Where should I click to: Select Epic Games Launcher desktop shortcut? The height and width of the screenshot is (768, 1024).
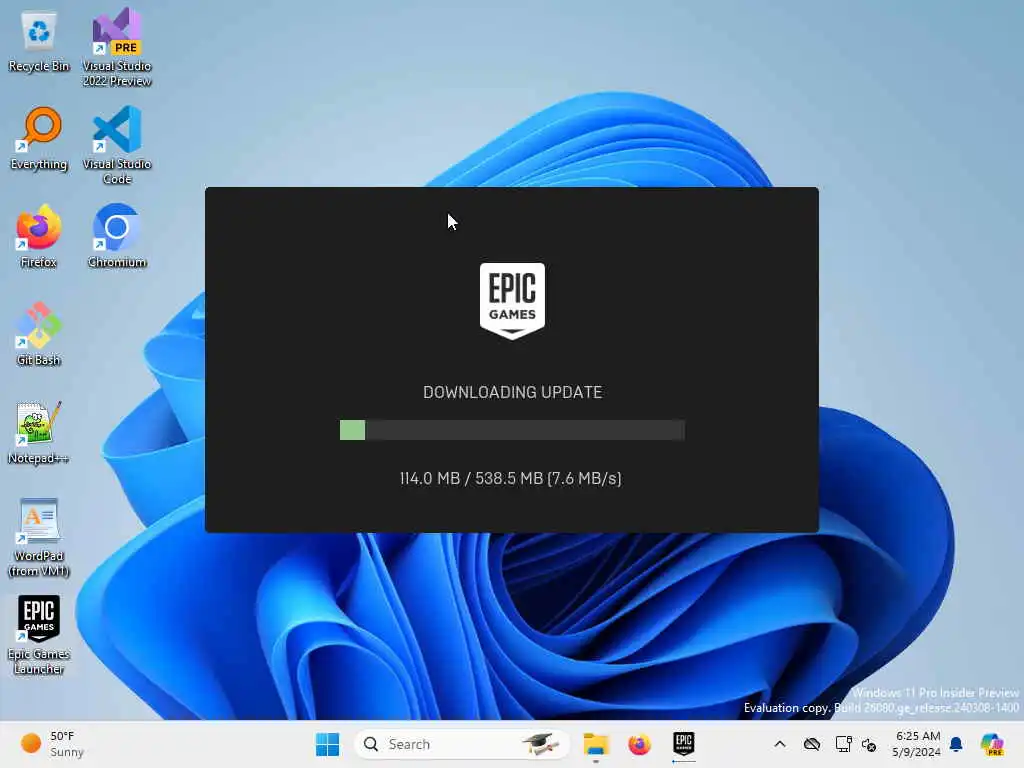pos(39,635)
